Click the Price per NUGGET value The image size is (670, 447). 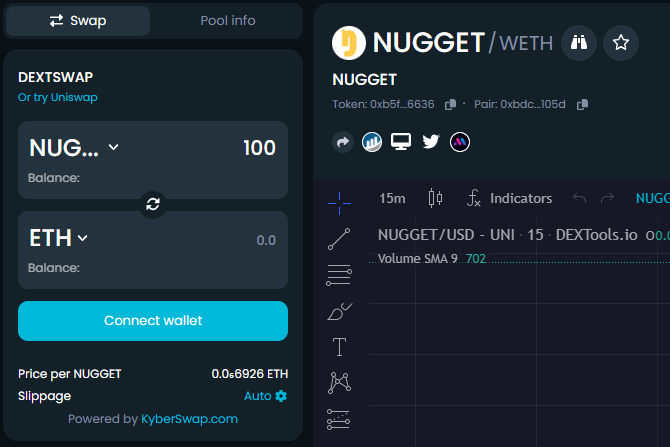coord(250,374)
